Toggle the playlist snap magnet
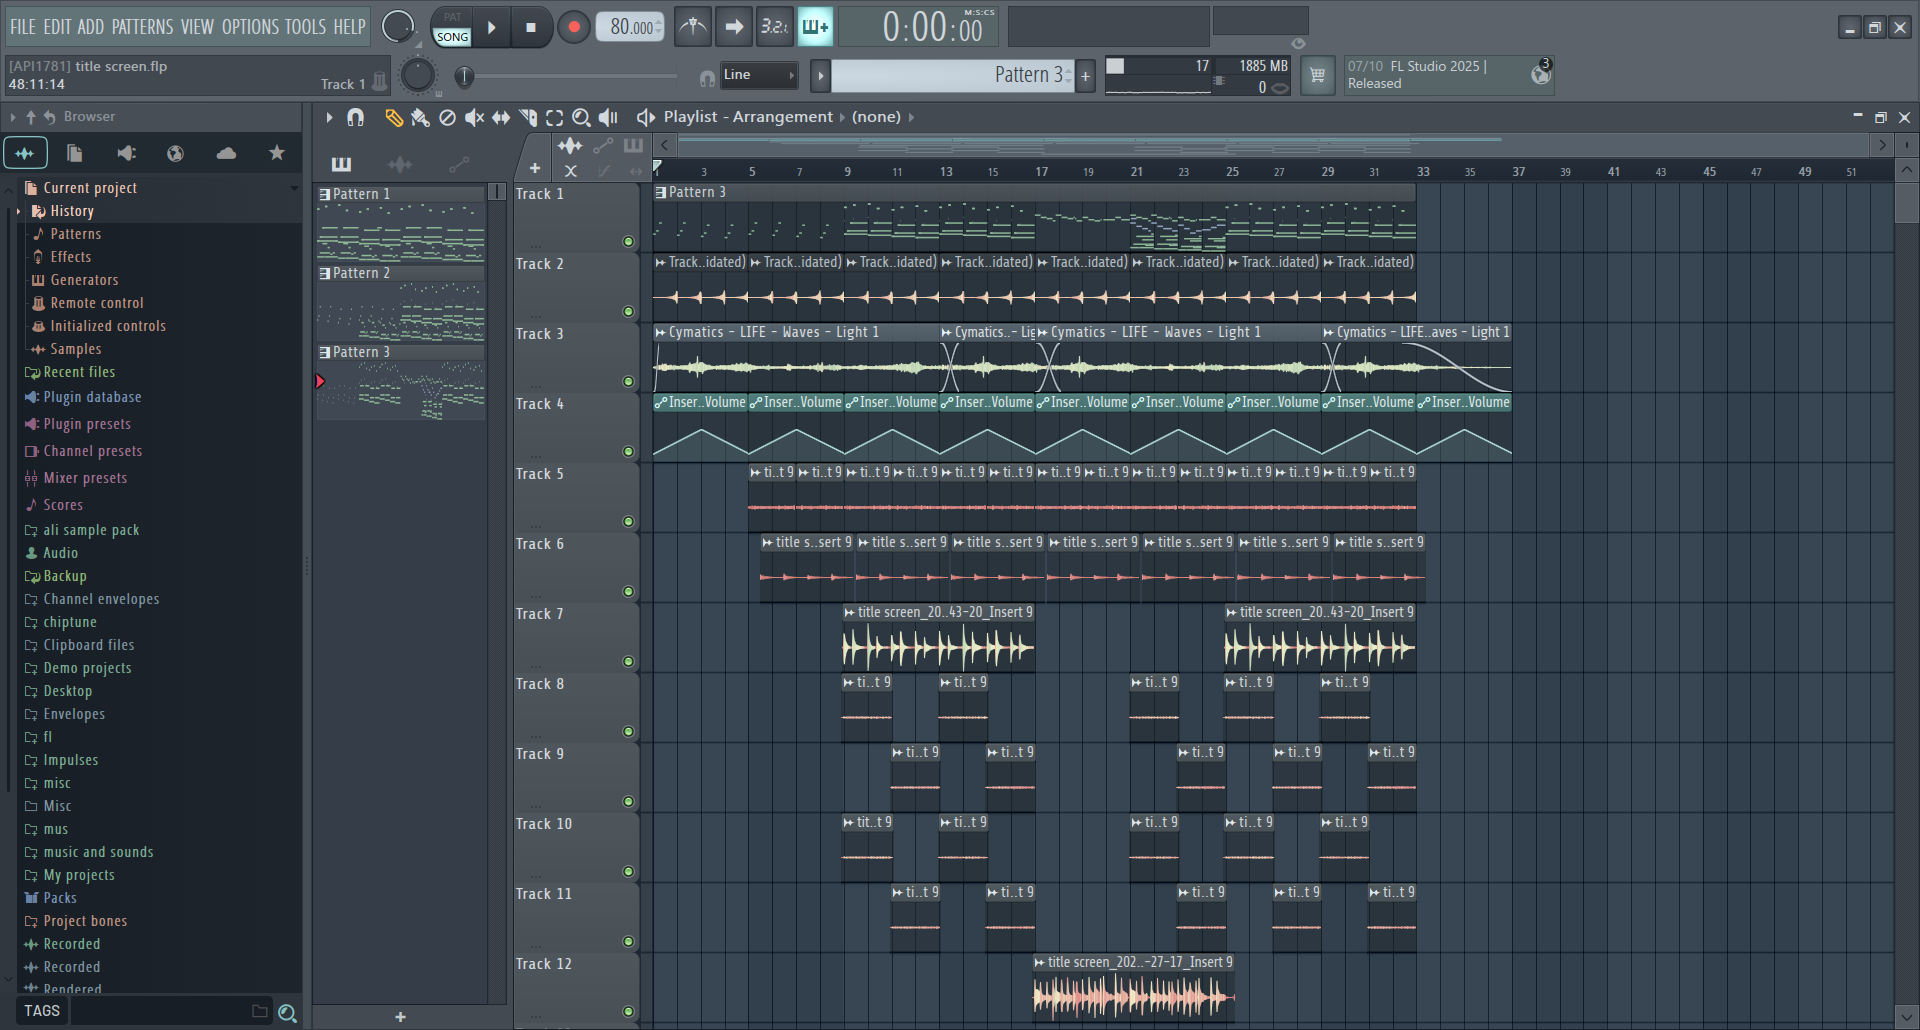1920x1030 pixels. pos(355,118)
